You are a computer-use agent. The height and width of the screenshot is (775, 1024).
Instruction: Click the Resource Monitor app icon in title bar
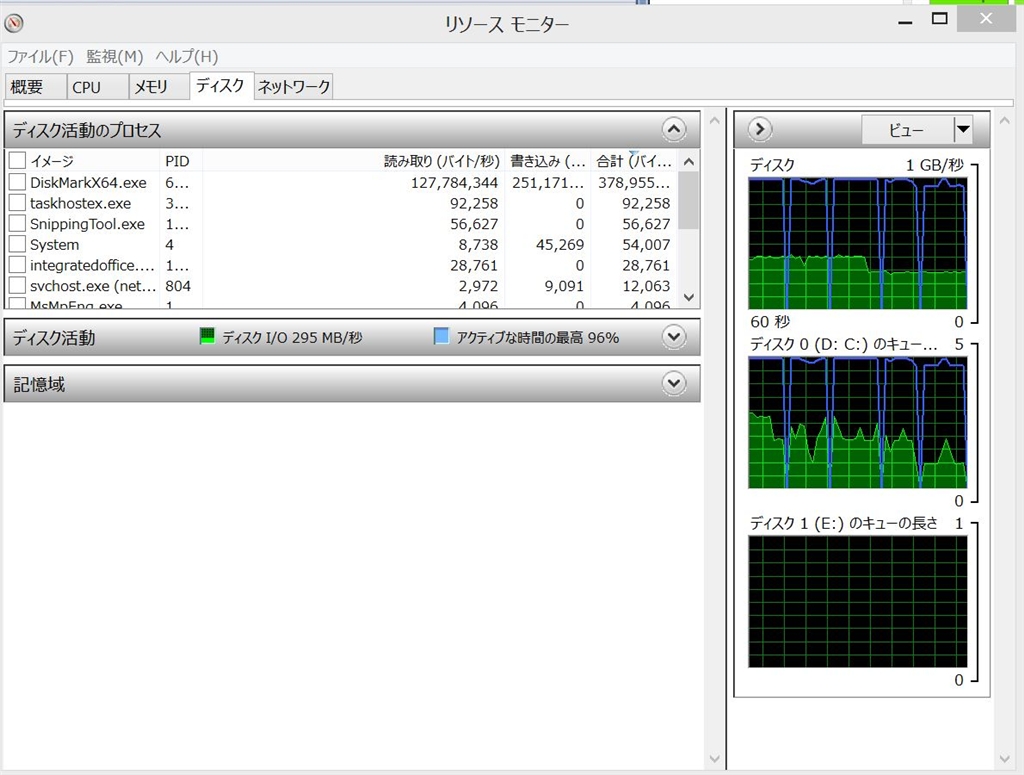tap(14, 24)
